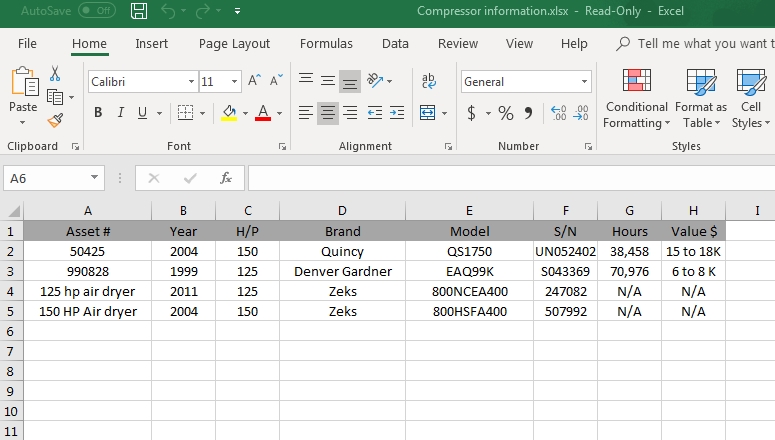775x440 pixels.
Task: Apply the Comma Style icon
Action: click(528, 113)
